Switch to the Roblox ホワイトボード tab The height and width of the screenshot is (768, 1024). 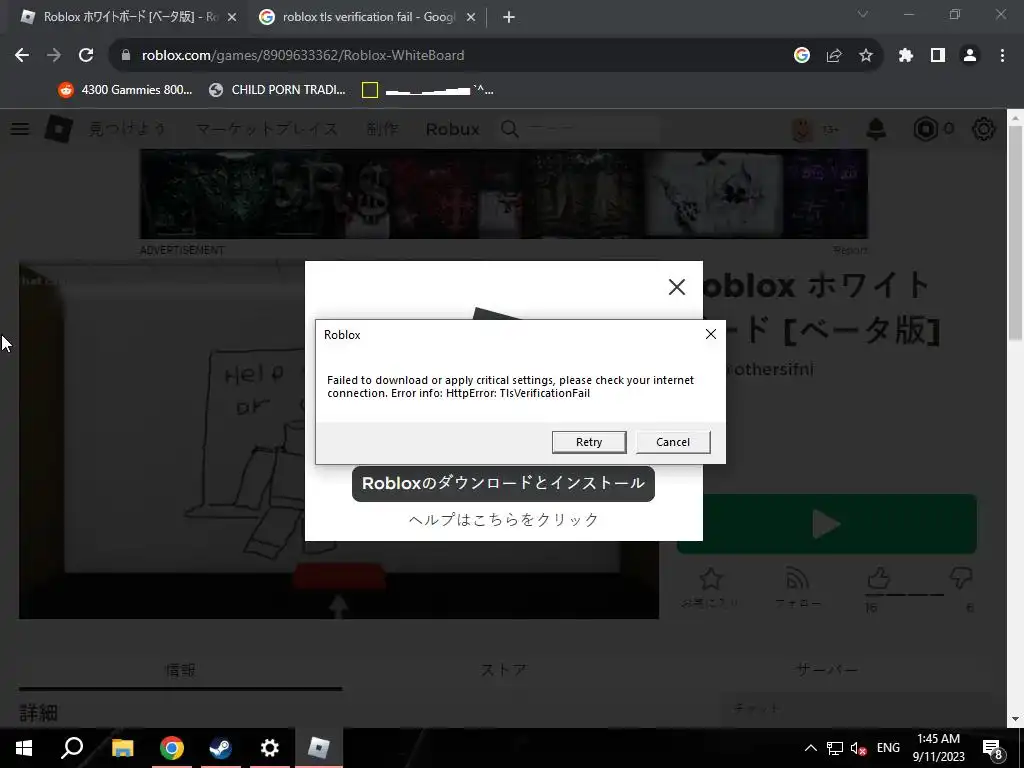pos(127,18)
